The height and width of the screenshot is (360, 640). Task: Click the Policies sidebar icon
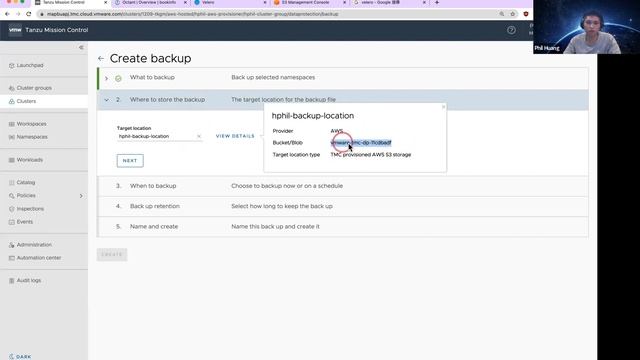coord(11,196)
